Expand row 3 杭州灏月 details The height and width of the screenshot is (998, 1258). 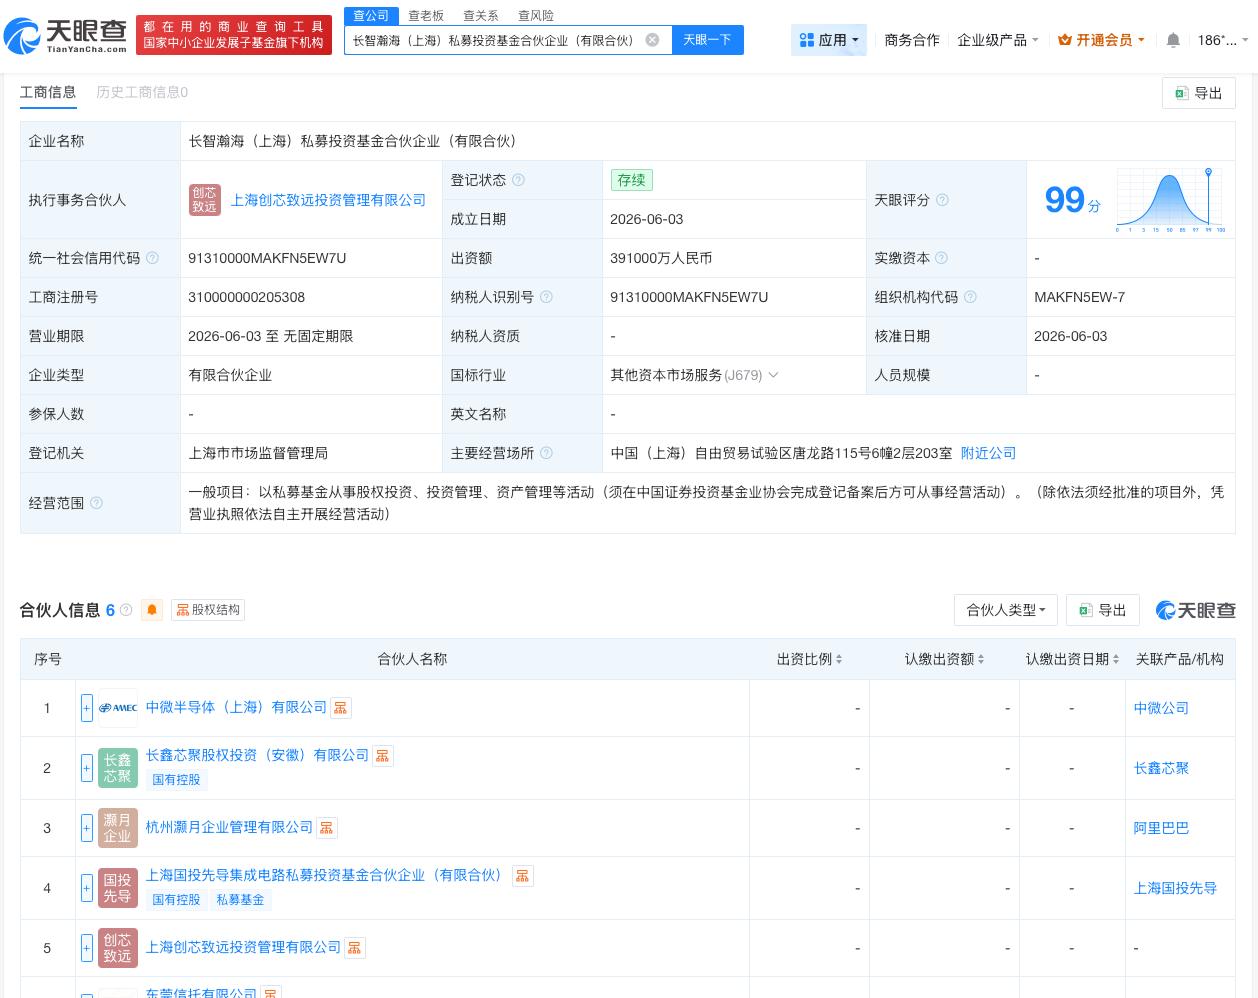87,828
